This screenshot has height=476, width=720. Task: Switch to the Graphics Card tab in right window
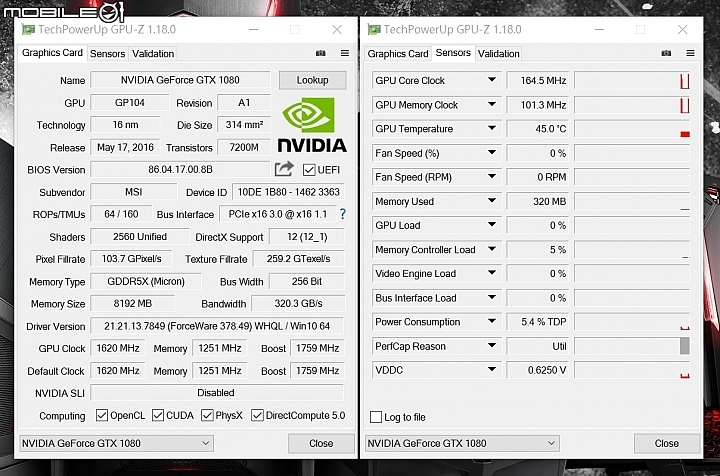[398, 54]
